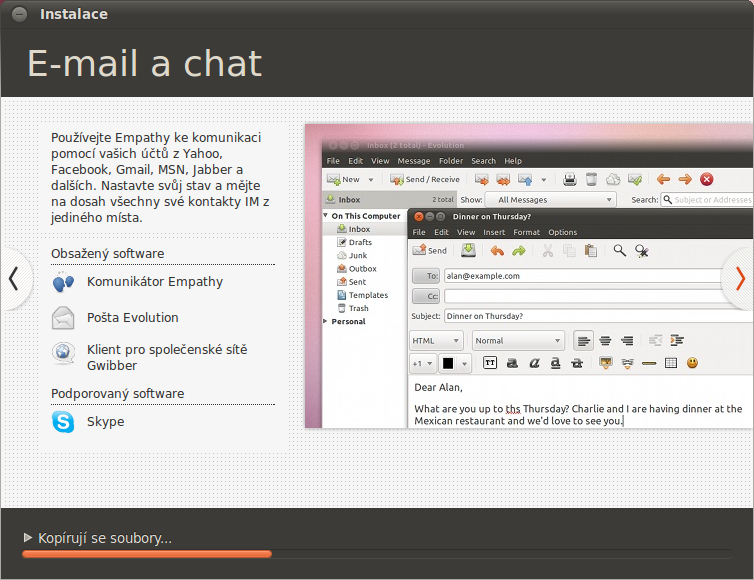Click the Redo green arrow in compose
Image resolution: width=754 pixels, height=580 pixels.
519,251
